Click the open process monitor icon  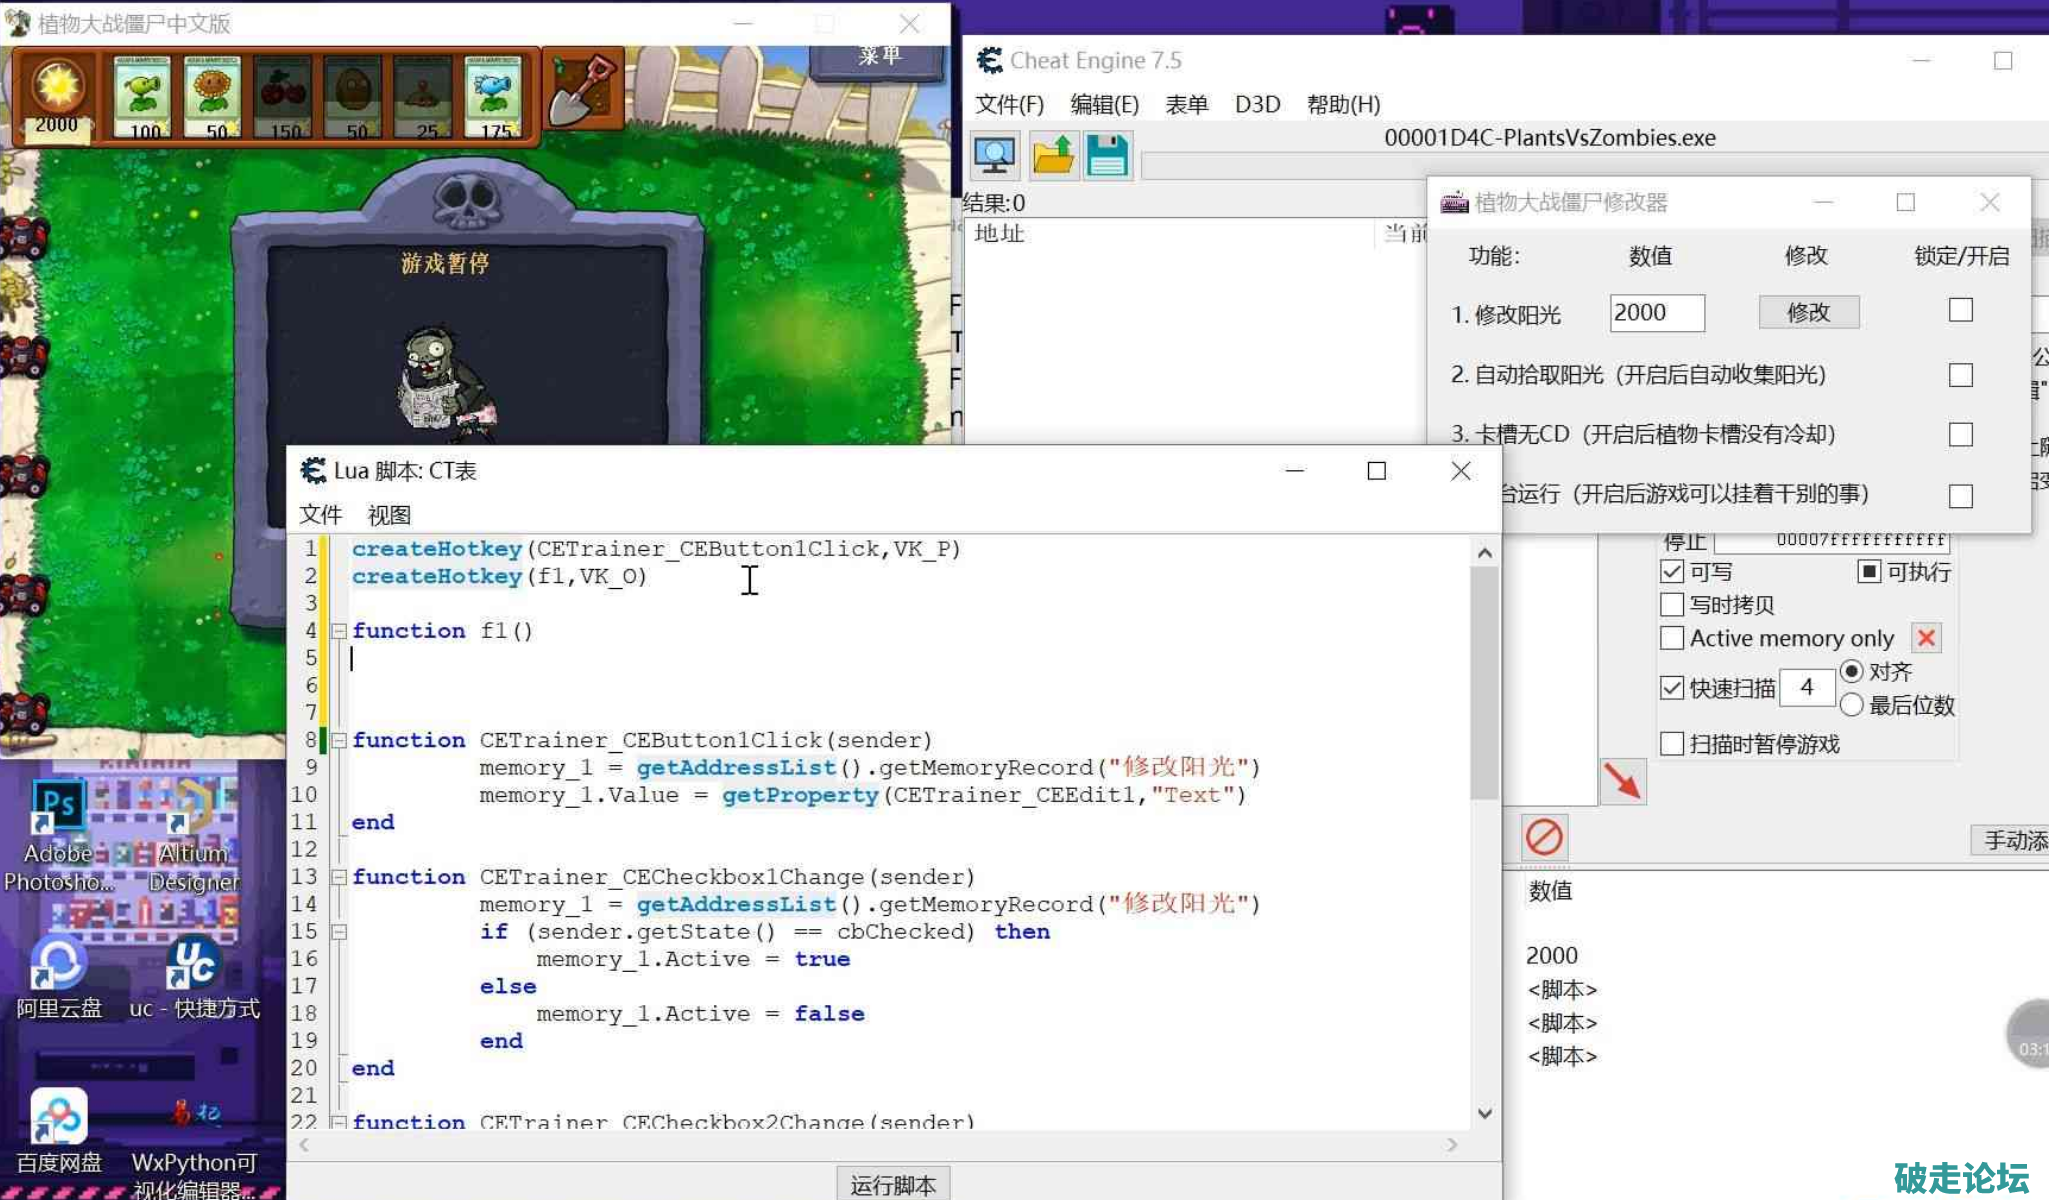994,156
